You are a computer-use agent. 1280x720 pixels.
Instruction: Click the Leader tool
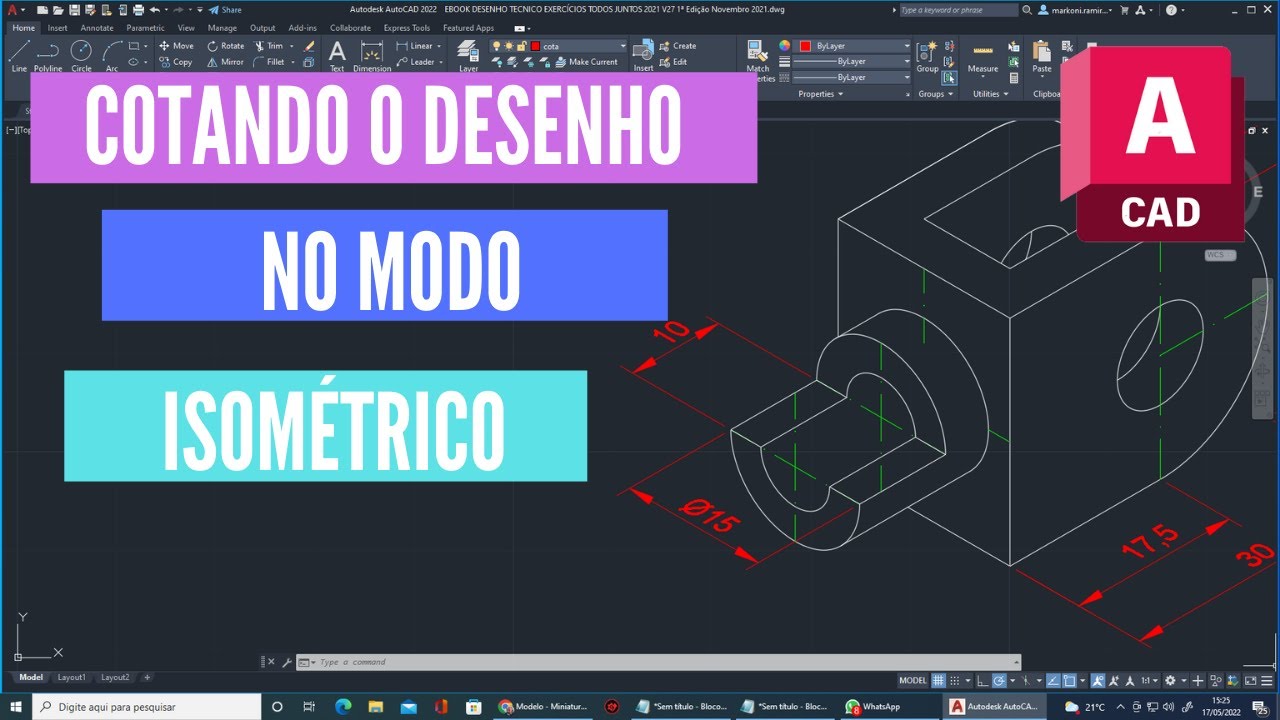click(416, 62)
